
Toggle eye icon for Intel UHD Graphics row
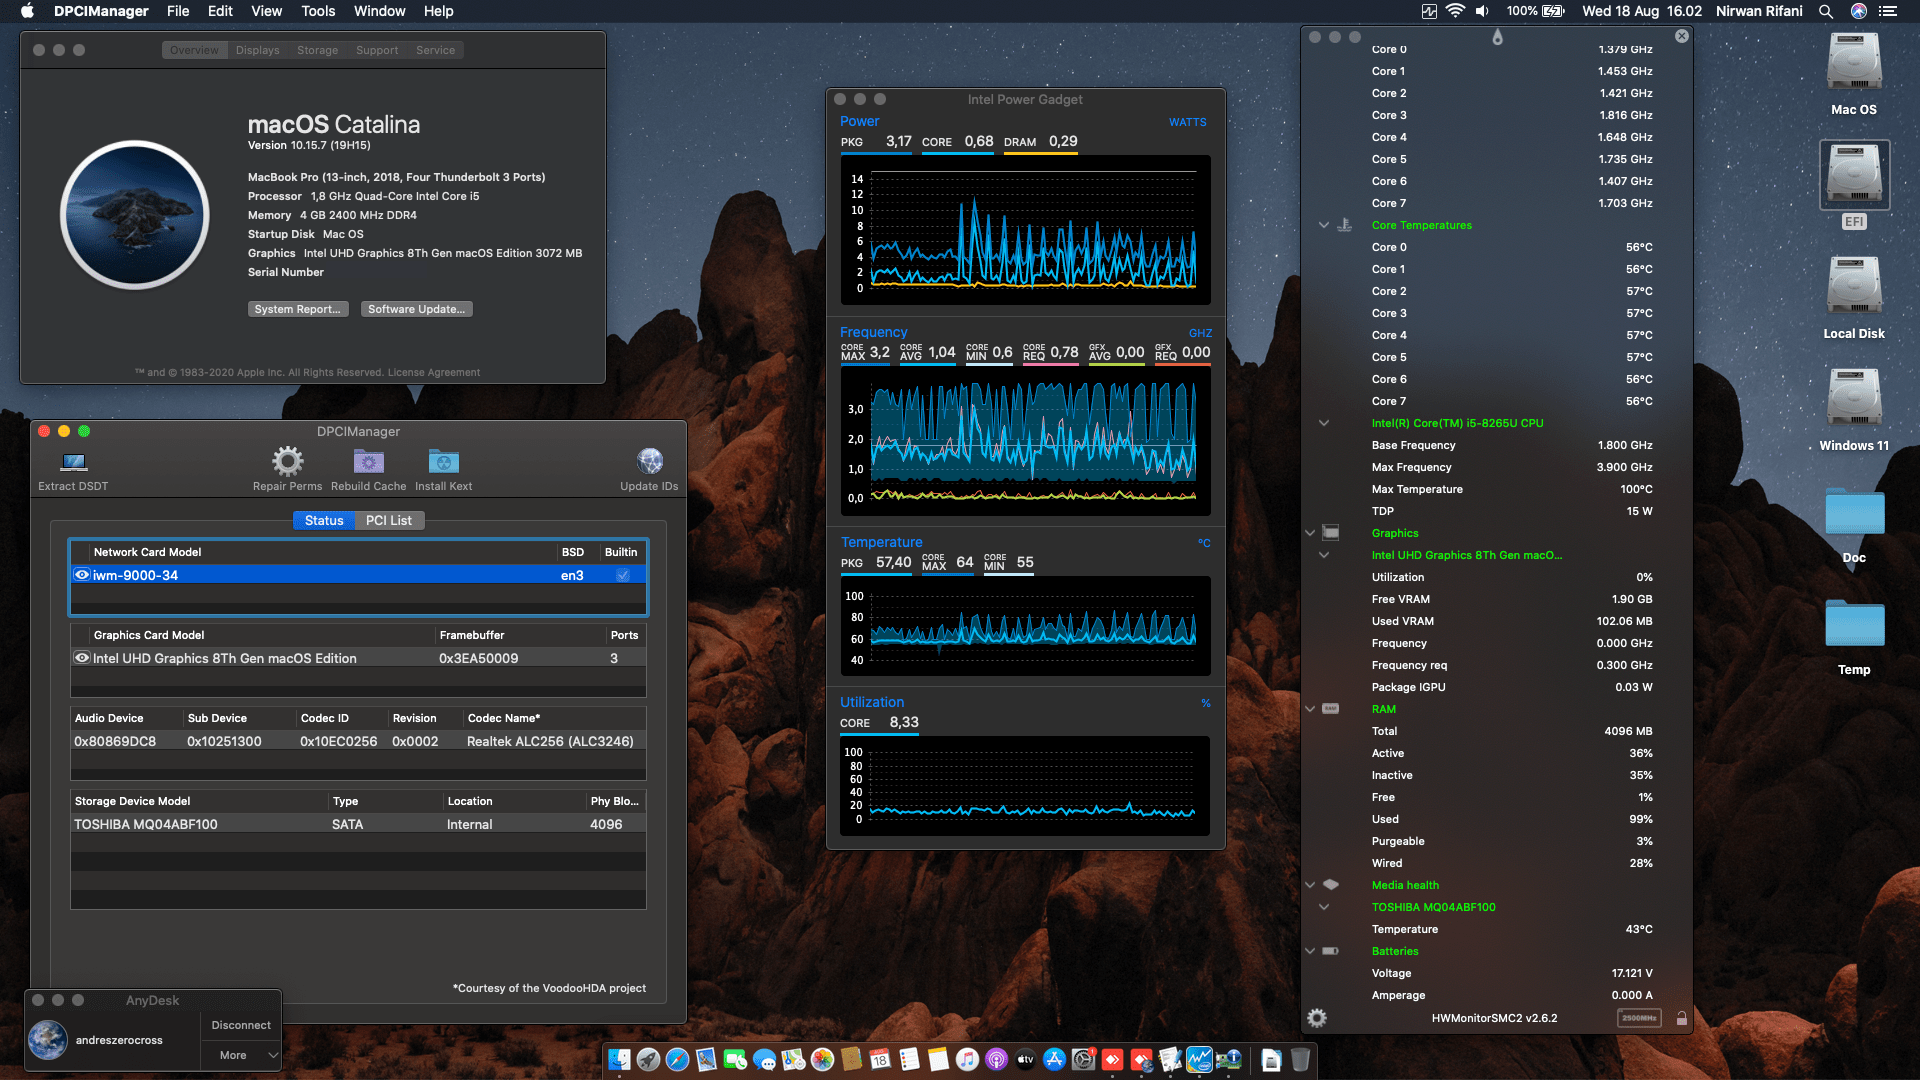(x=82, y=658)
